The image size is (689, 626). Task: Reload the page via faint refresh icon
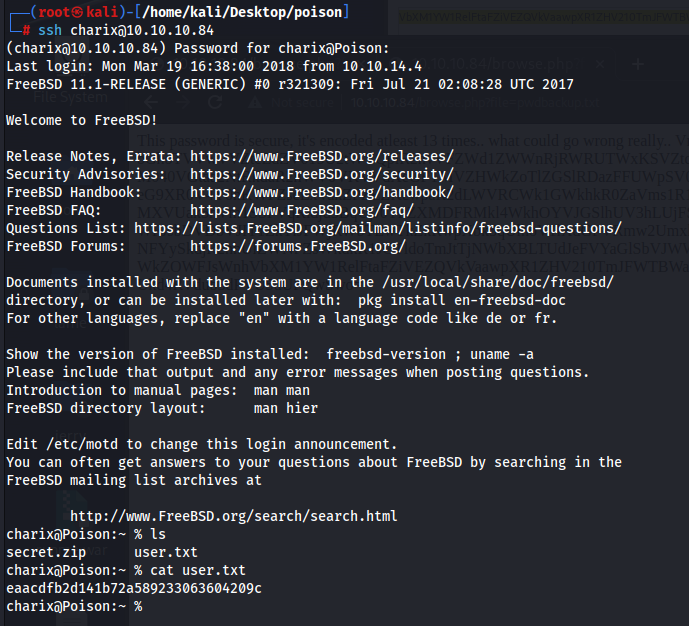215,103
